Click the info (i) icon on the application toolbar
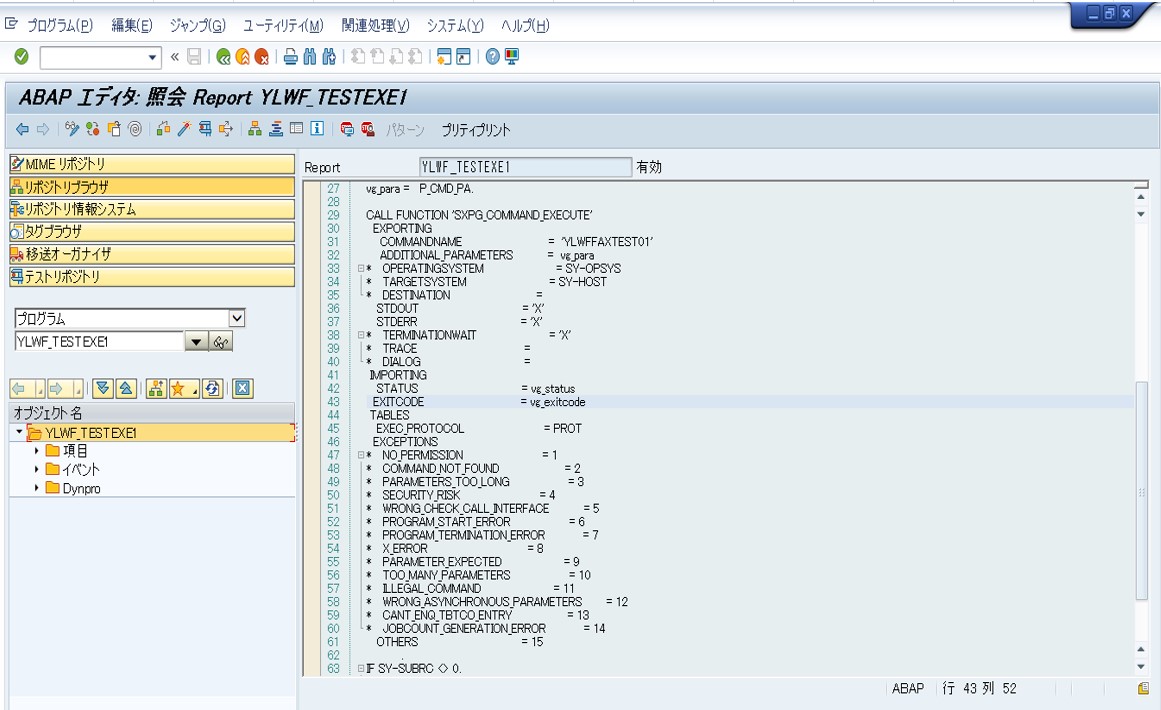This screenshot has height=710, width=1161. click(x=315, y=130)
